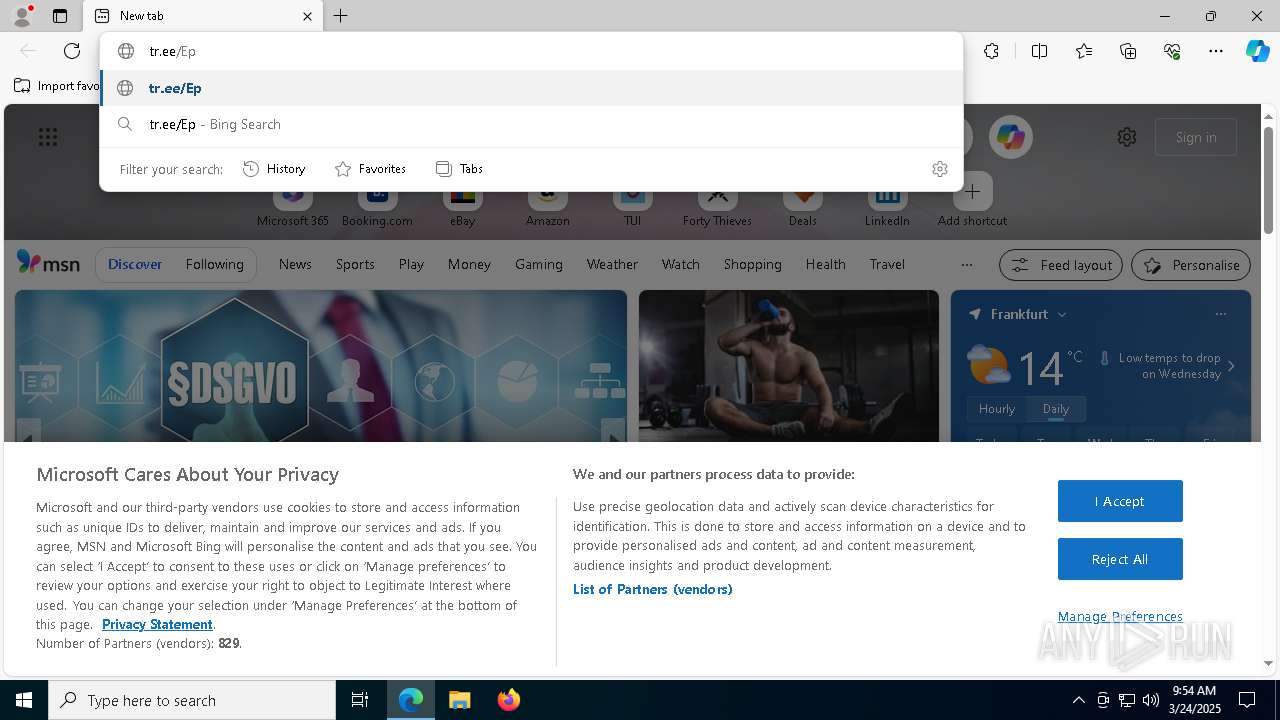The height and width of the screenshot is (720, 1280).
Task: Open TUI shortcut
Action: click(632, 205)
